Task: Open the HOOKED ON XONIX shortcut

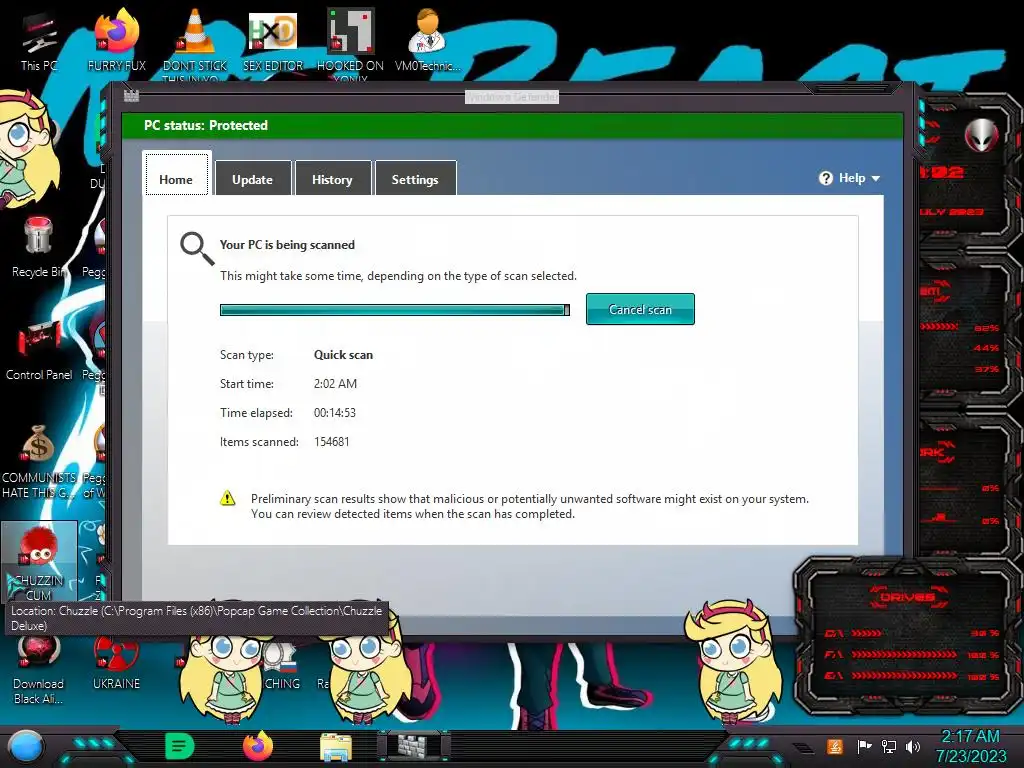Action: (x=350, y=44)
